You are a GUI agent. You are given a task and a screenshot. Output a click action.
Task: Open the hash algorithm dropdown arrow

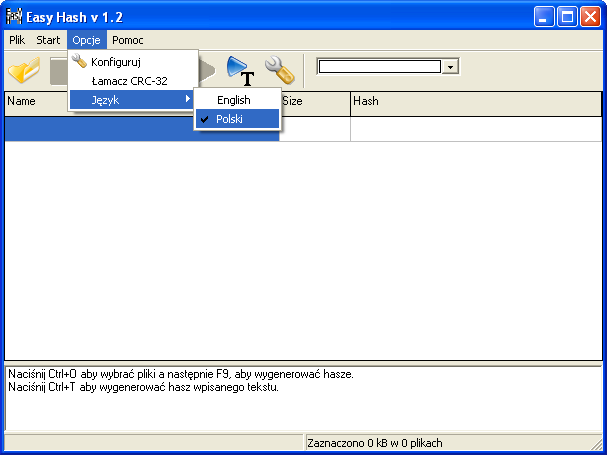450,67
